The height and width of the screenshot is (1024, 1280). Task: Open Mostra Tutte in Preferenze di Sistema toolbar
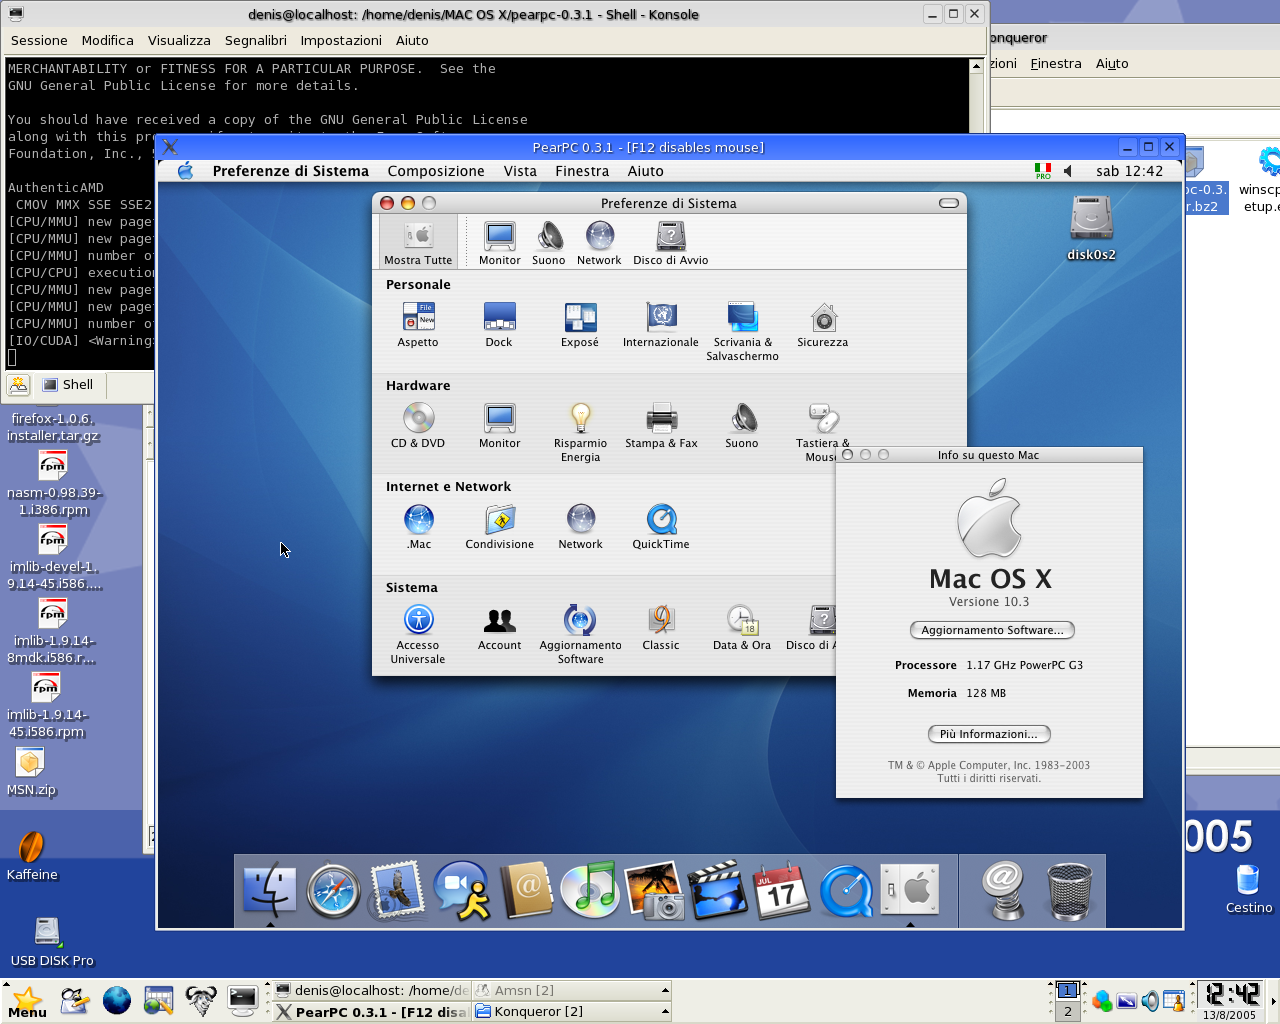click(418, 243)
